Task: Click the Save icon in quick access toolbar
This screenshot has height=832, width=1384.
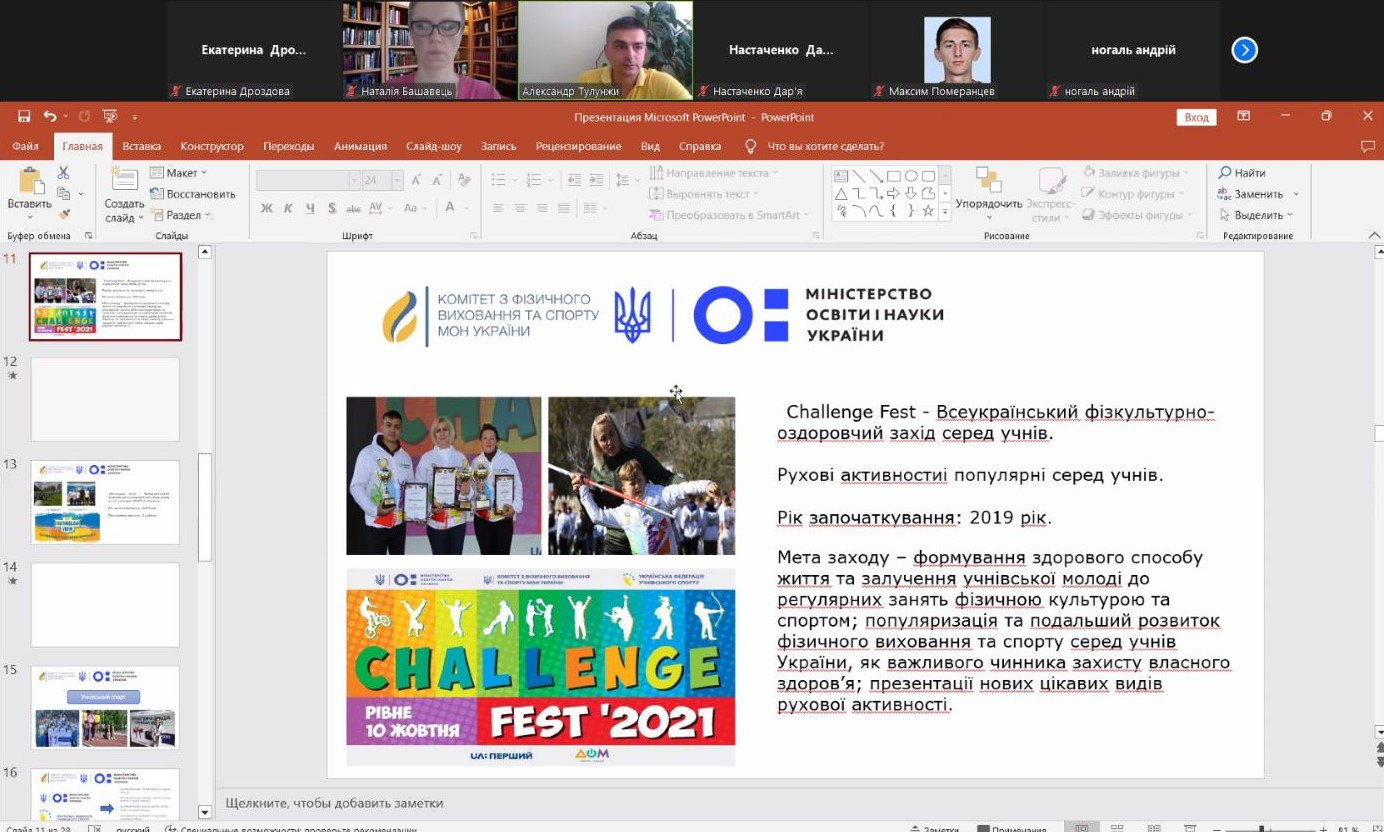Action: [x=24, y=116]
